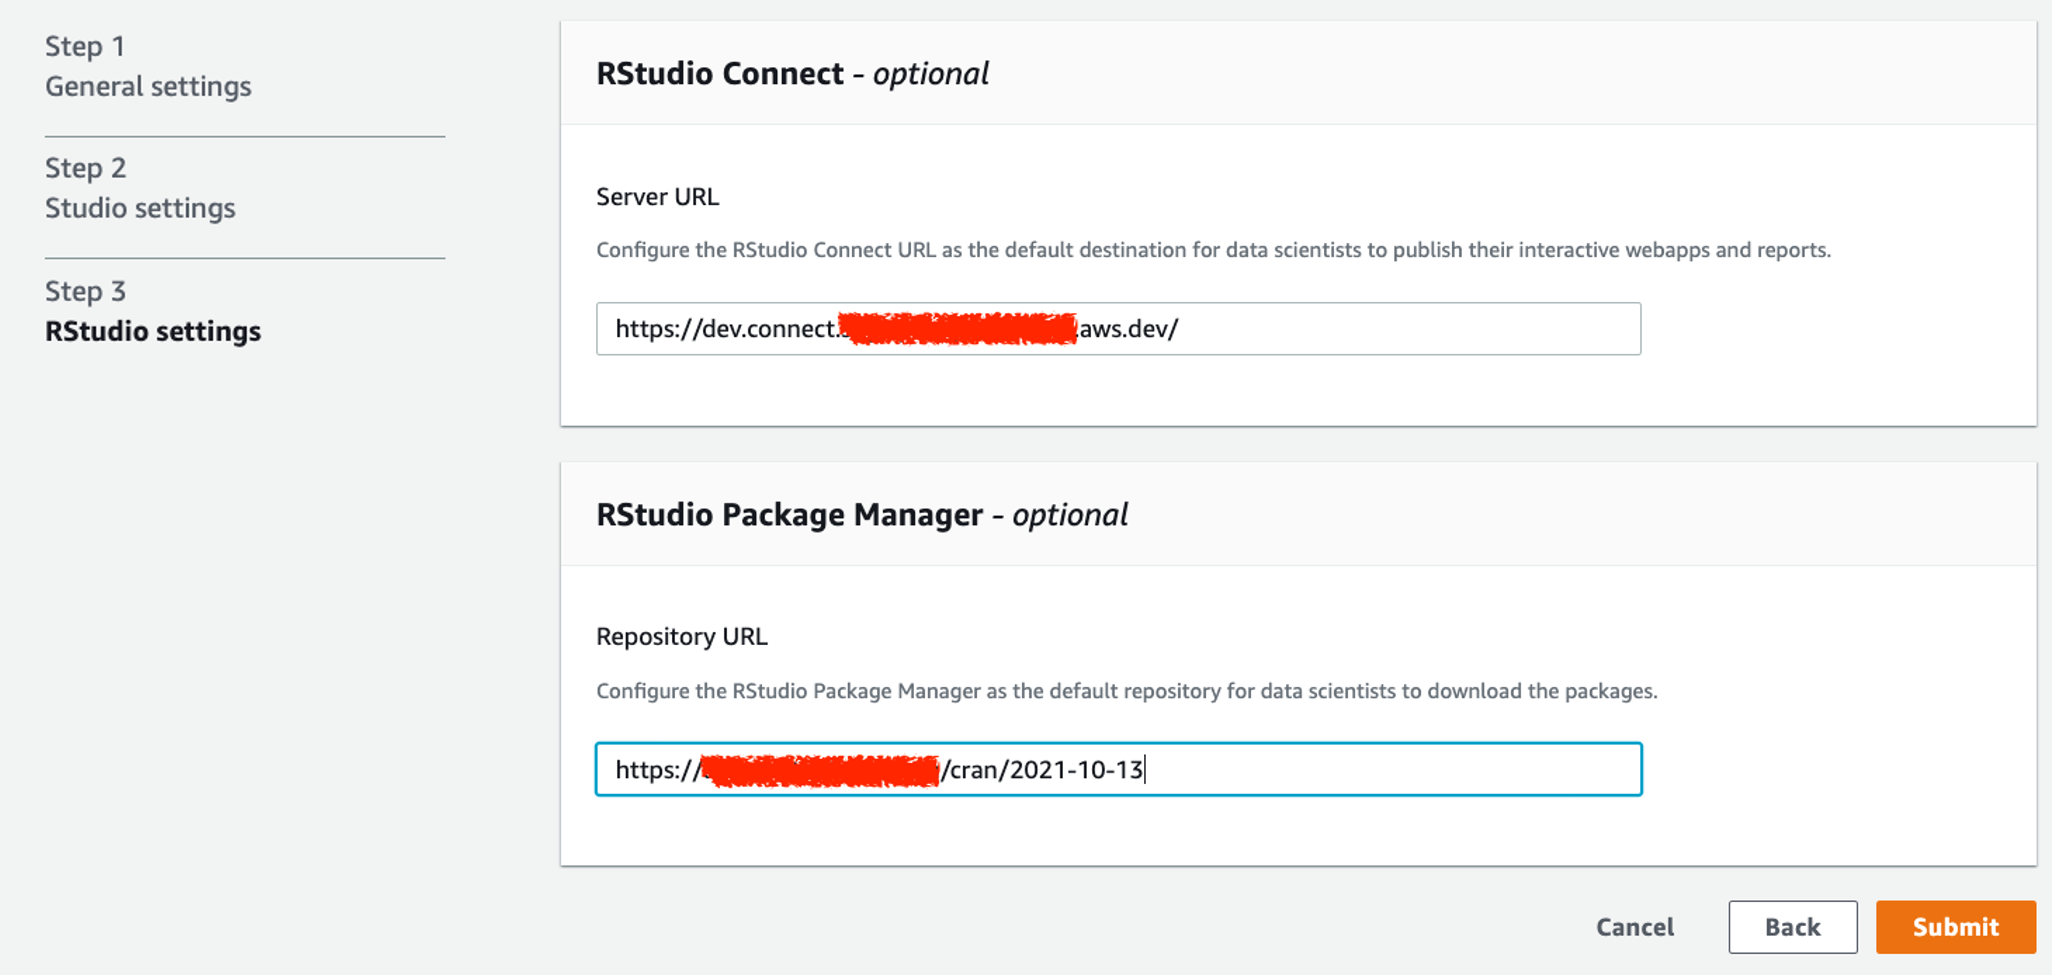Click the RStudio Connect URL description text
The image size is (2052, 977).
(x=1213, y=250)
